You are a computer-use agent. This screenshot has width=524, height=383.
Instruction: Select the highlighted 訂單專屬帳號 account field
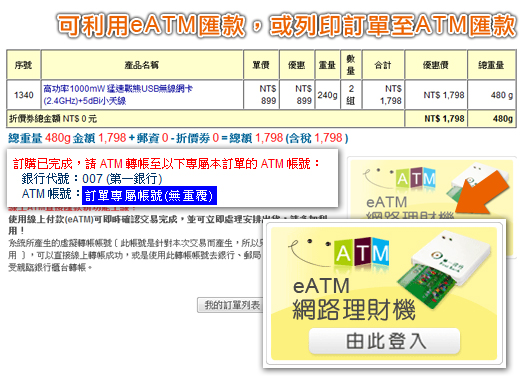click(149, 196)
